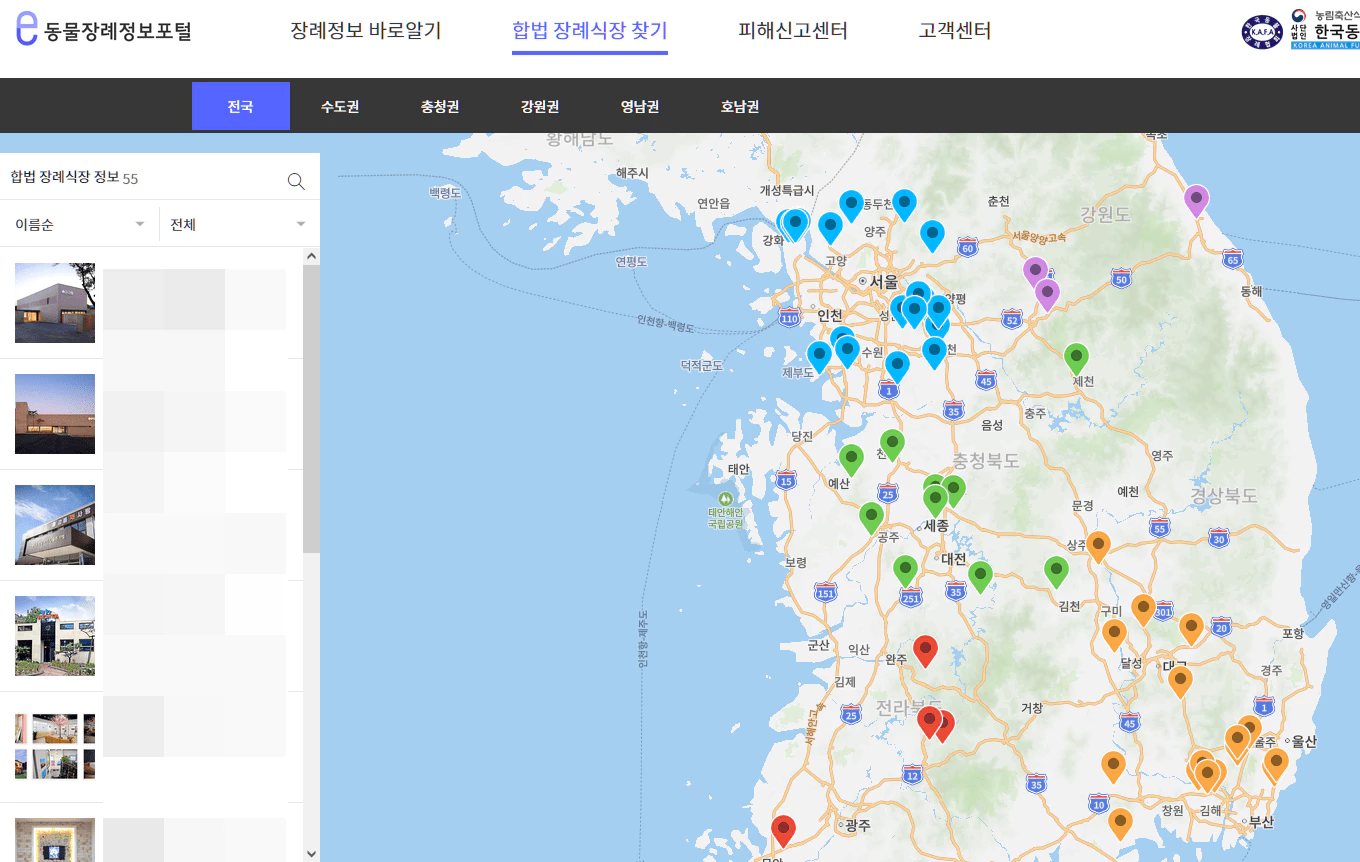Open second funeral home thumbnail with sunset building
1360x862 pixels.
(55, 414)
